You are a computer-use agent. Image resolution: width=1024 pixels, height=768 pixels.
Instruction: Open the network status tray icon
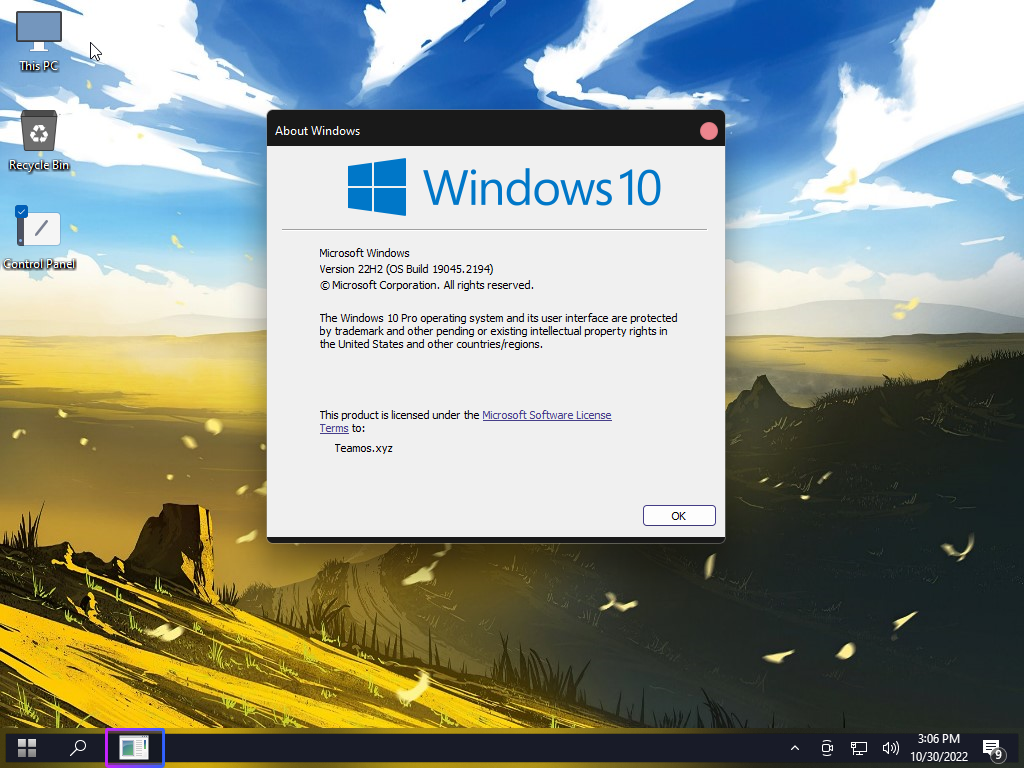(859, 748)
